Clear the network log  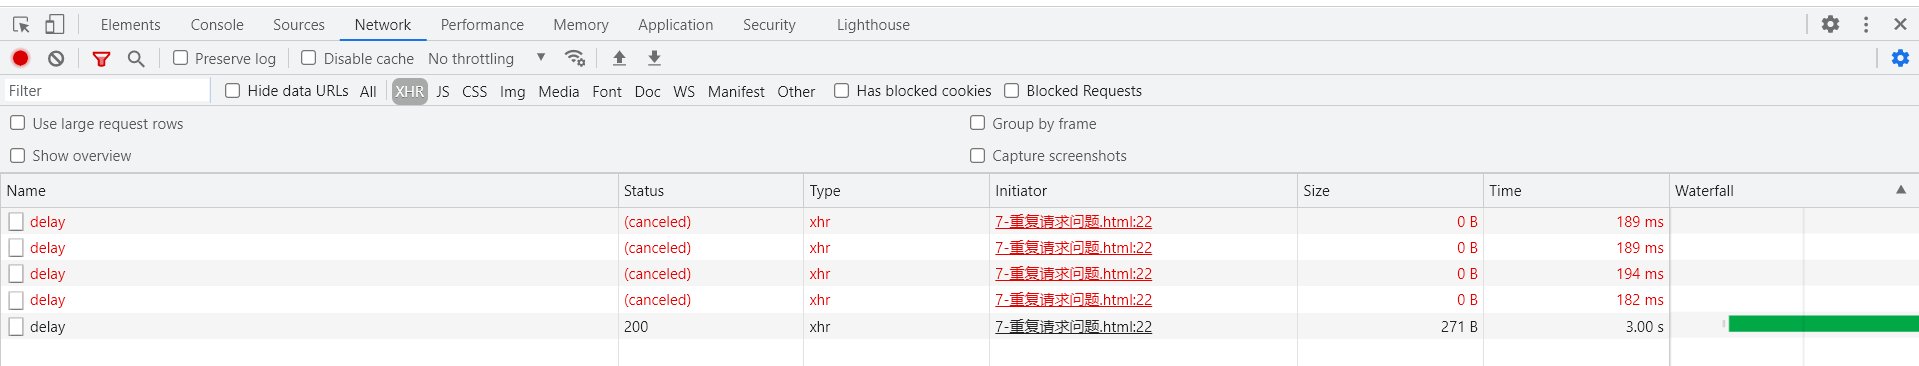56,58
